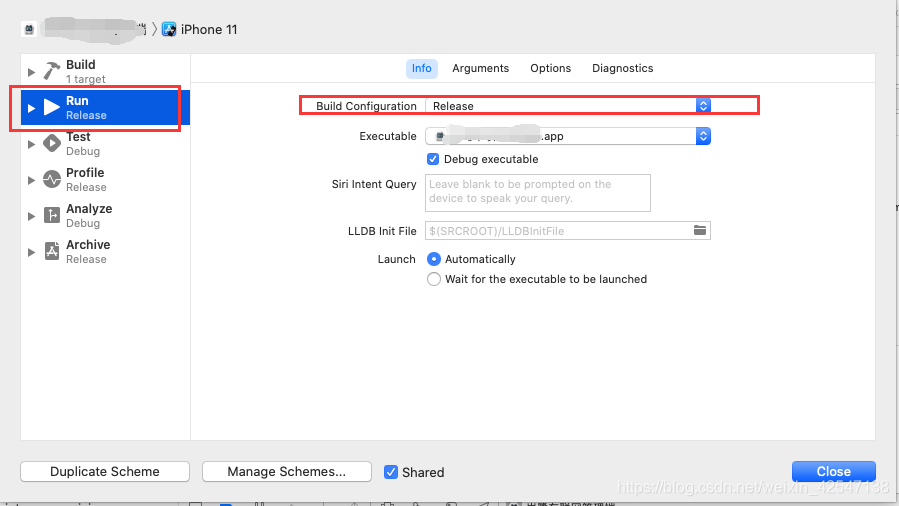The width and height of the screenshot is (899, 506).
Task: Click the Build hammer icon
Action: click(52, 72)
